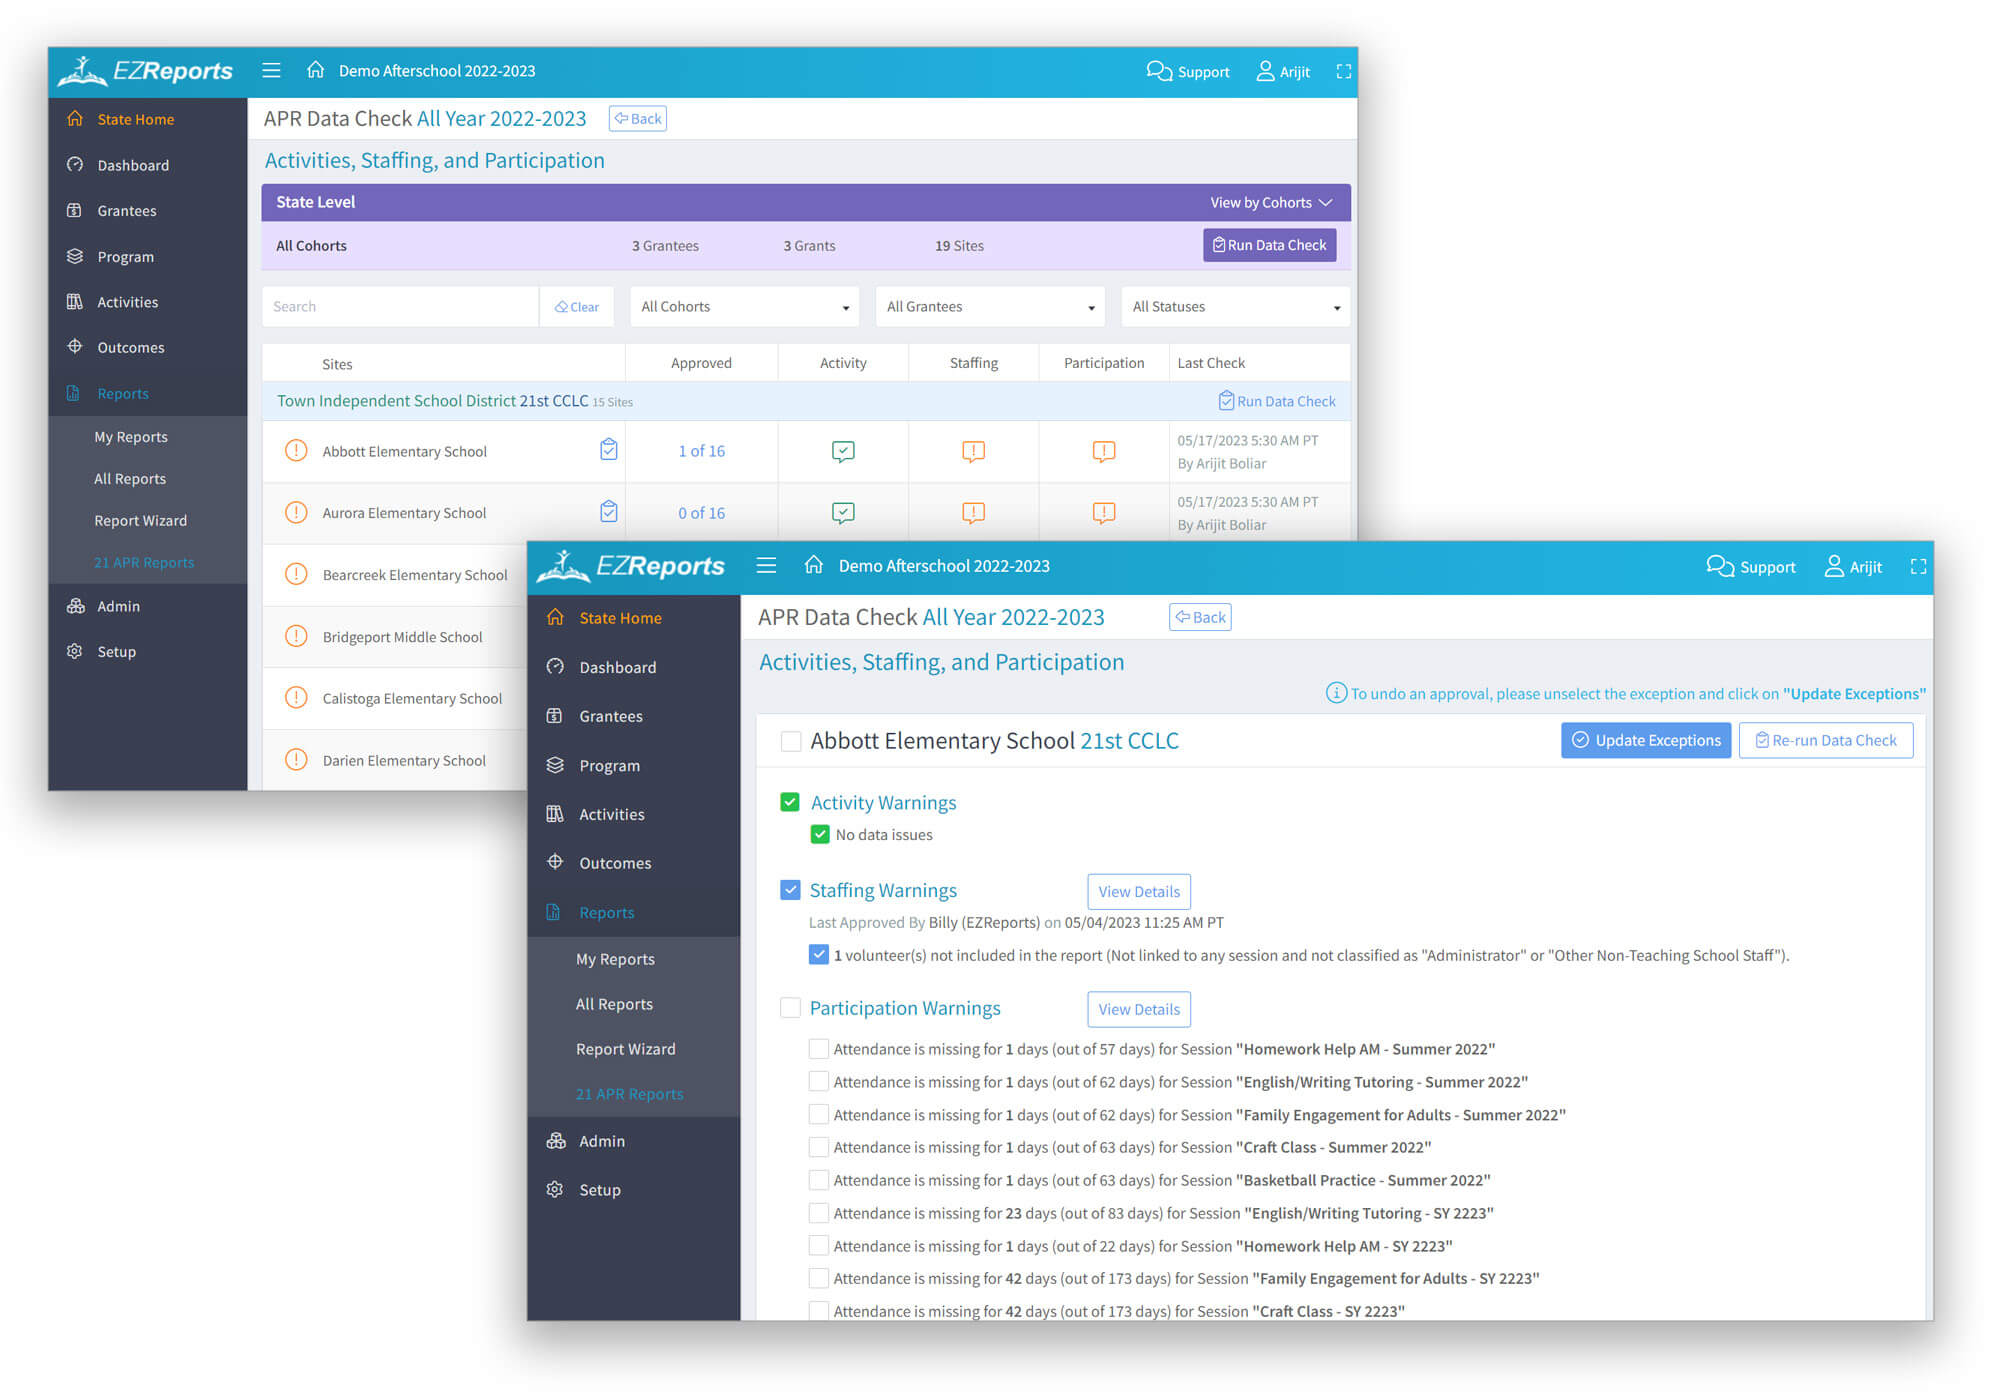Screen dimensions: 2000x1396
Task: Click the home icon beside Demo Afterschool in back window
Action: [x=315, y=70]
